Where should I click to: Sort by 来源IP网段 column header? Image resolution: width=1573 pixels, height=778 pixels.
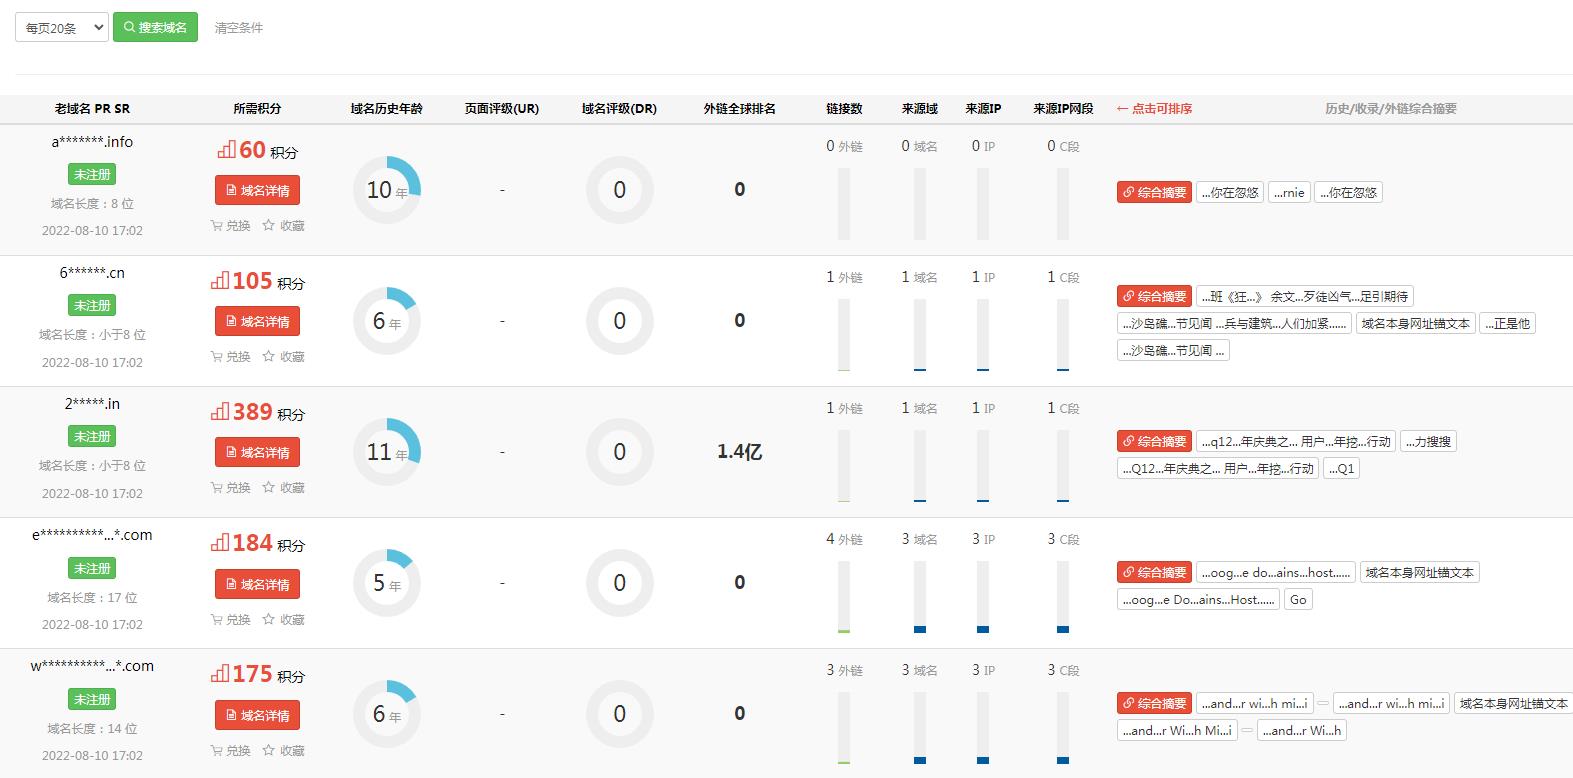tap(1063, 108)
